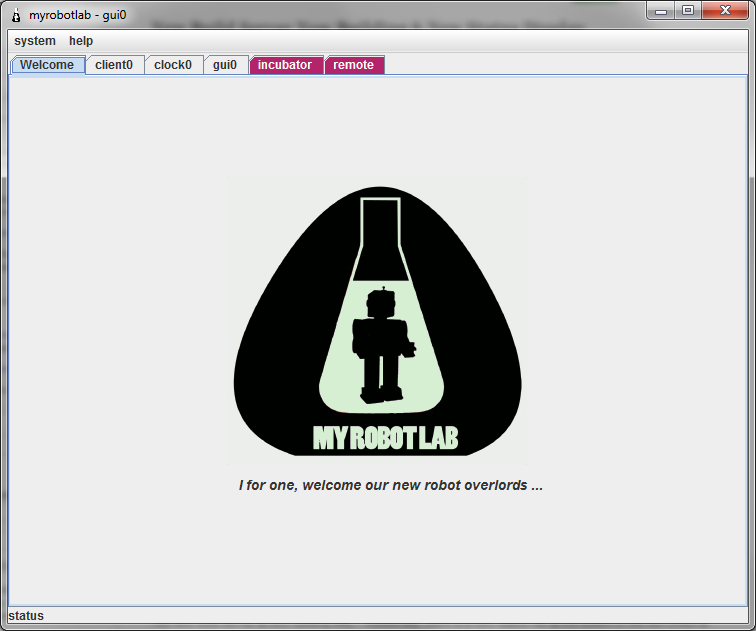Viewport: 756px width, 631px height.
Task: Open the remote tab
Action: [354, 65]
